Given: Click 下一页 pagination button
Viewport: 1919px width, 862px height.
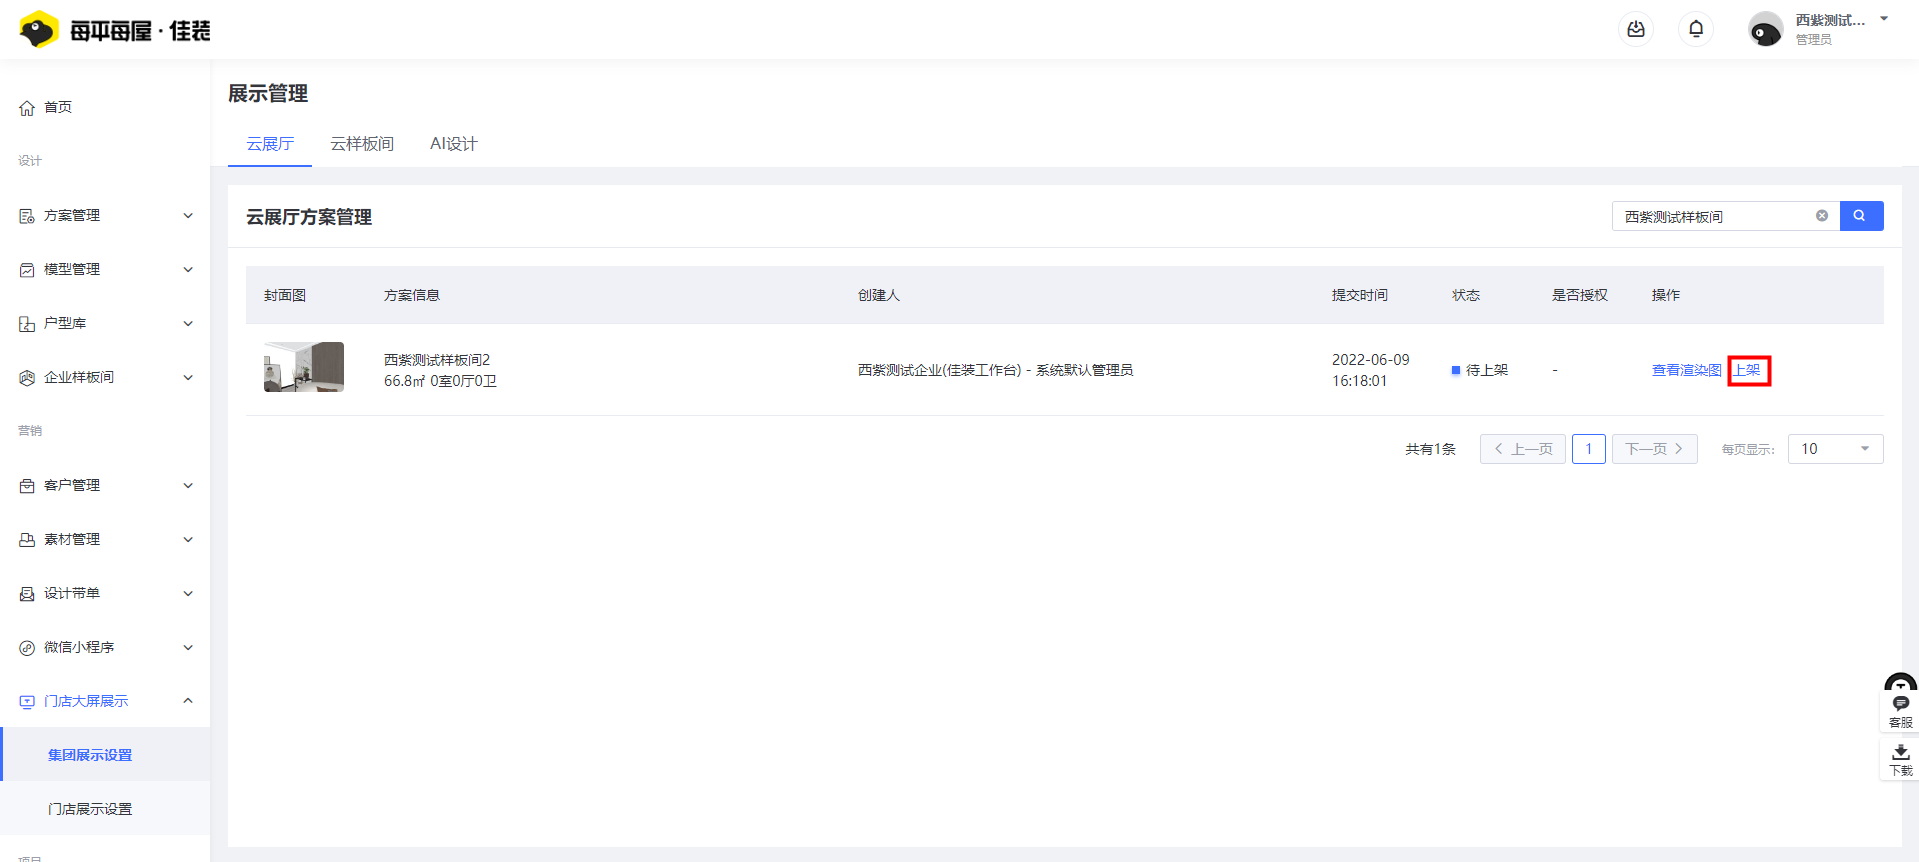Looking at the screenshot, I should (x=1655, y=449).
